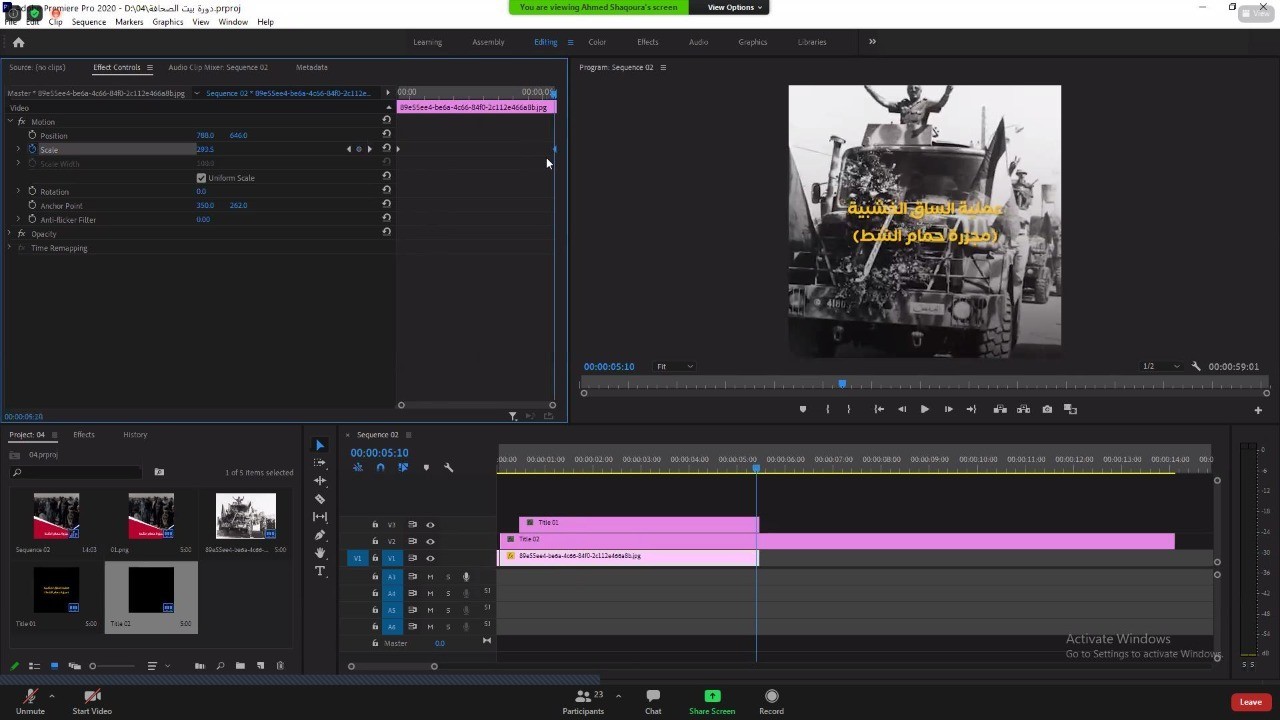Toggle V3 track output eye icon
1280x720 pixels.
430,525
